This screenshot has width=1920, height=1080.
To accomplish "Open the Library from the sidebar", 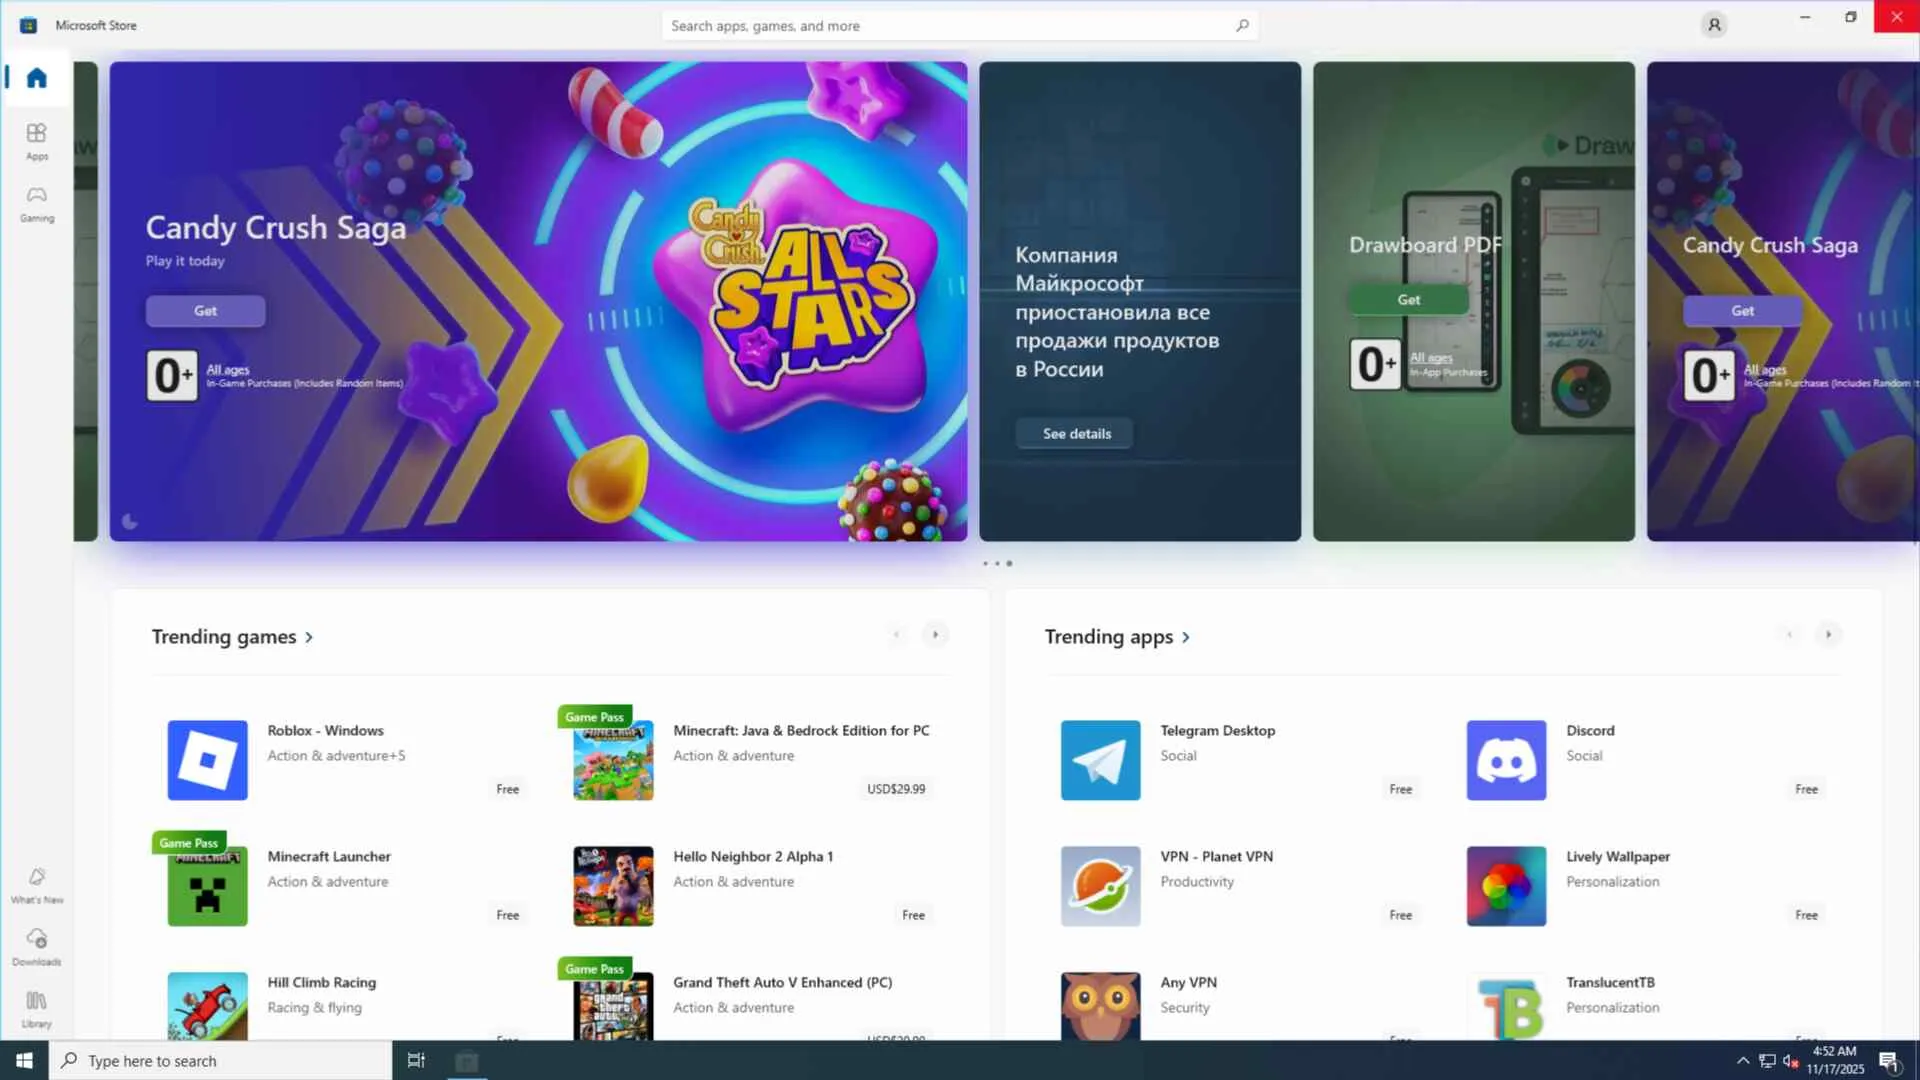I will point(37,1008).
